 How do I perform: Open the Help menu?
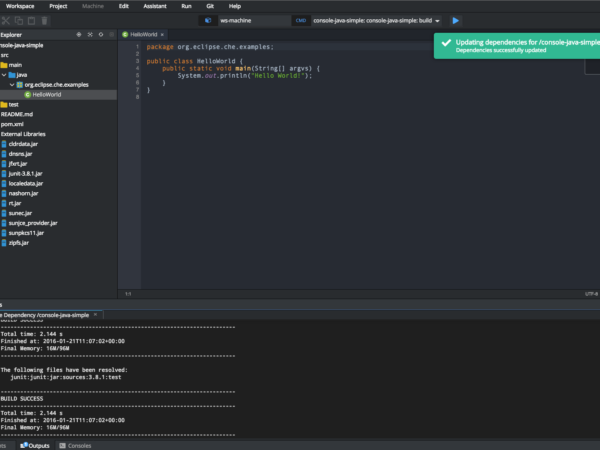pyautogui.click(x=235, y=6)
